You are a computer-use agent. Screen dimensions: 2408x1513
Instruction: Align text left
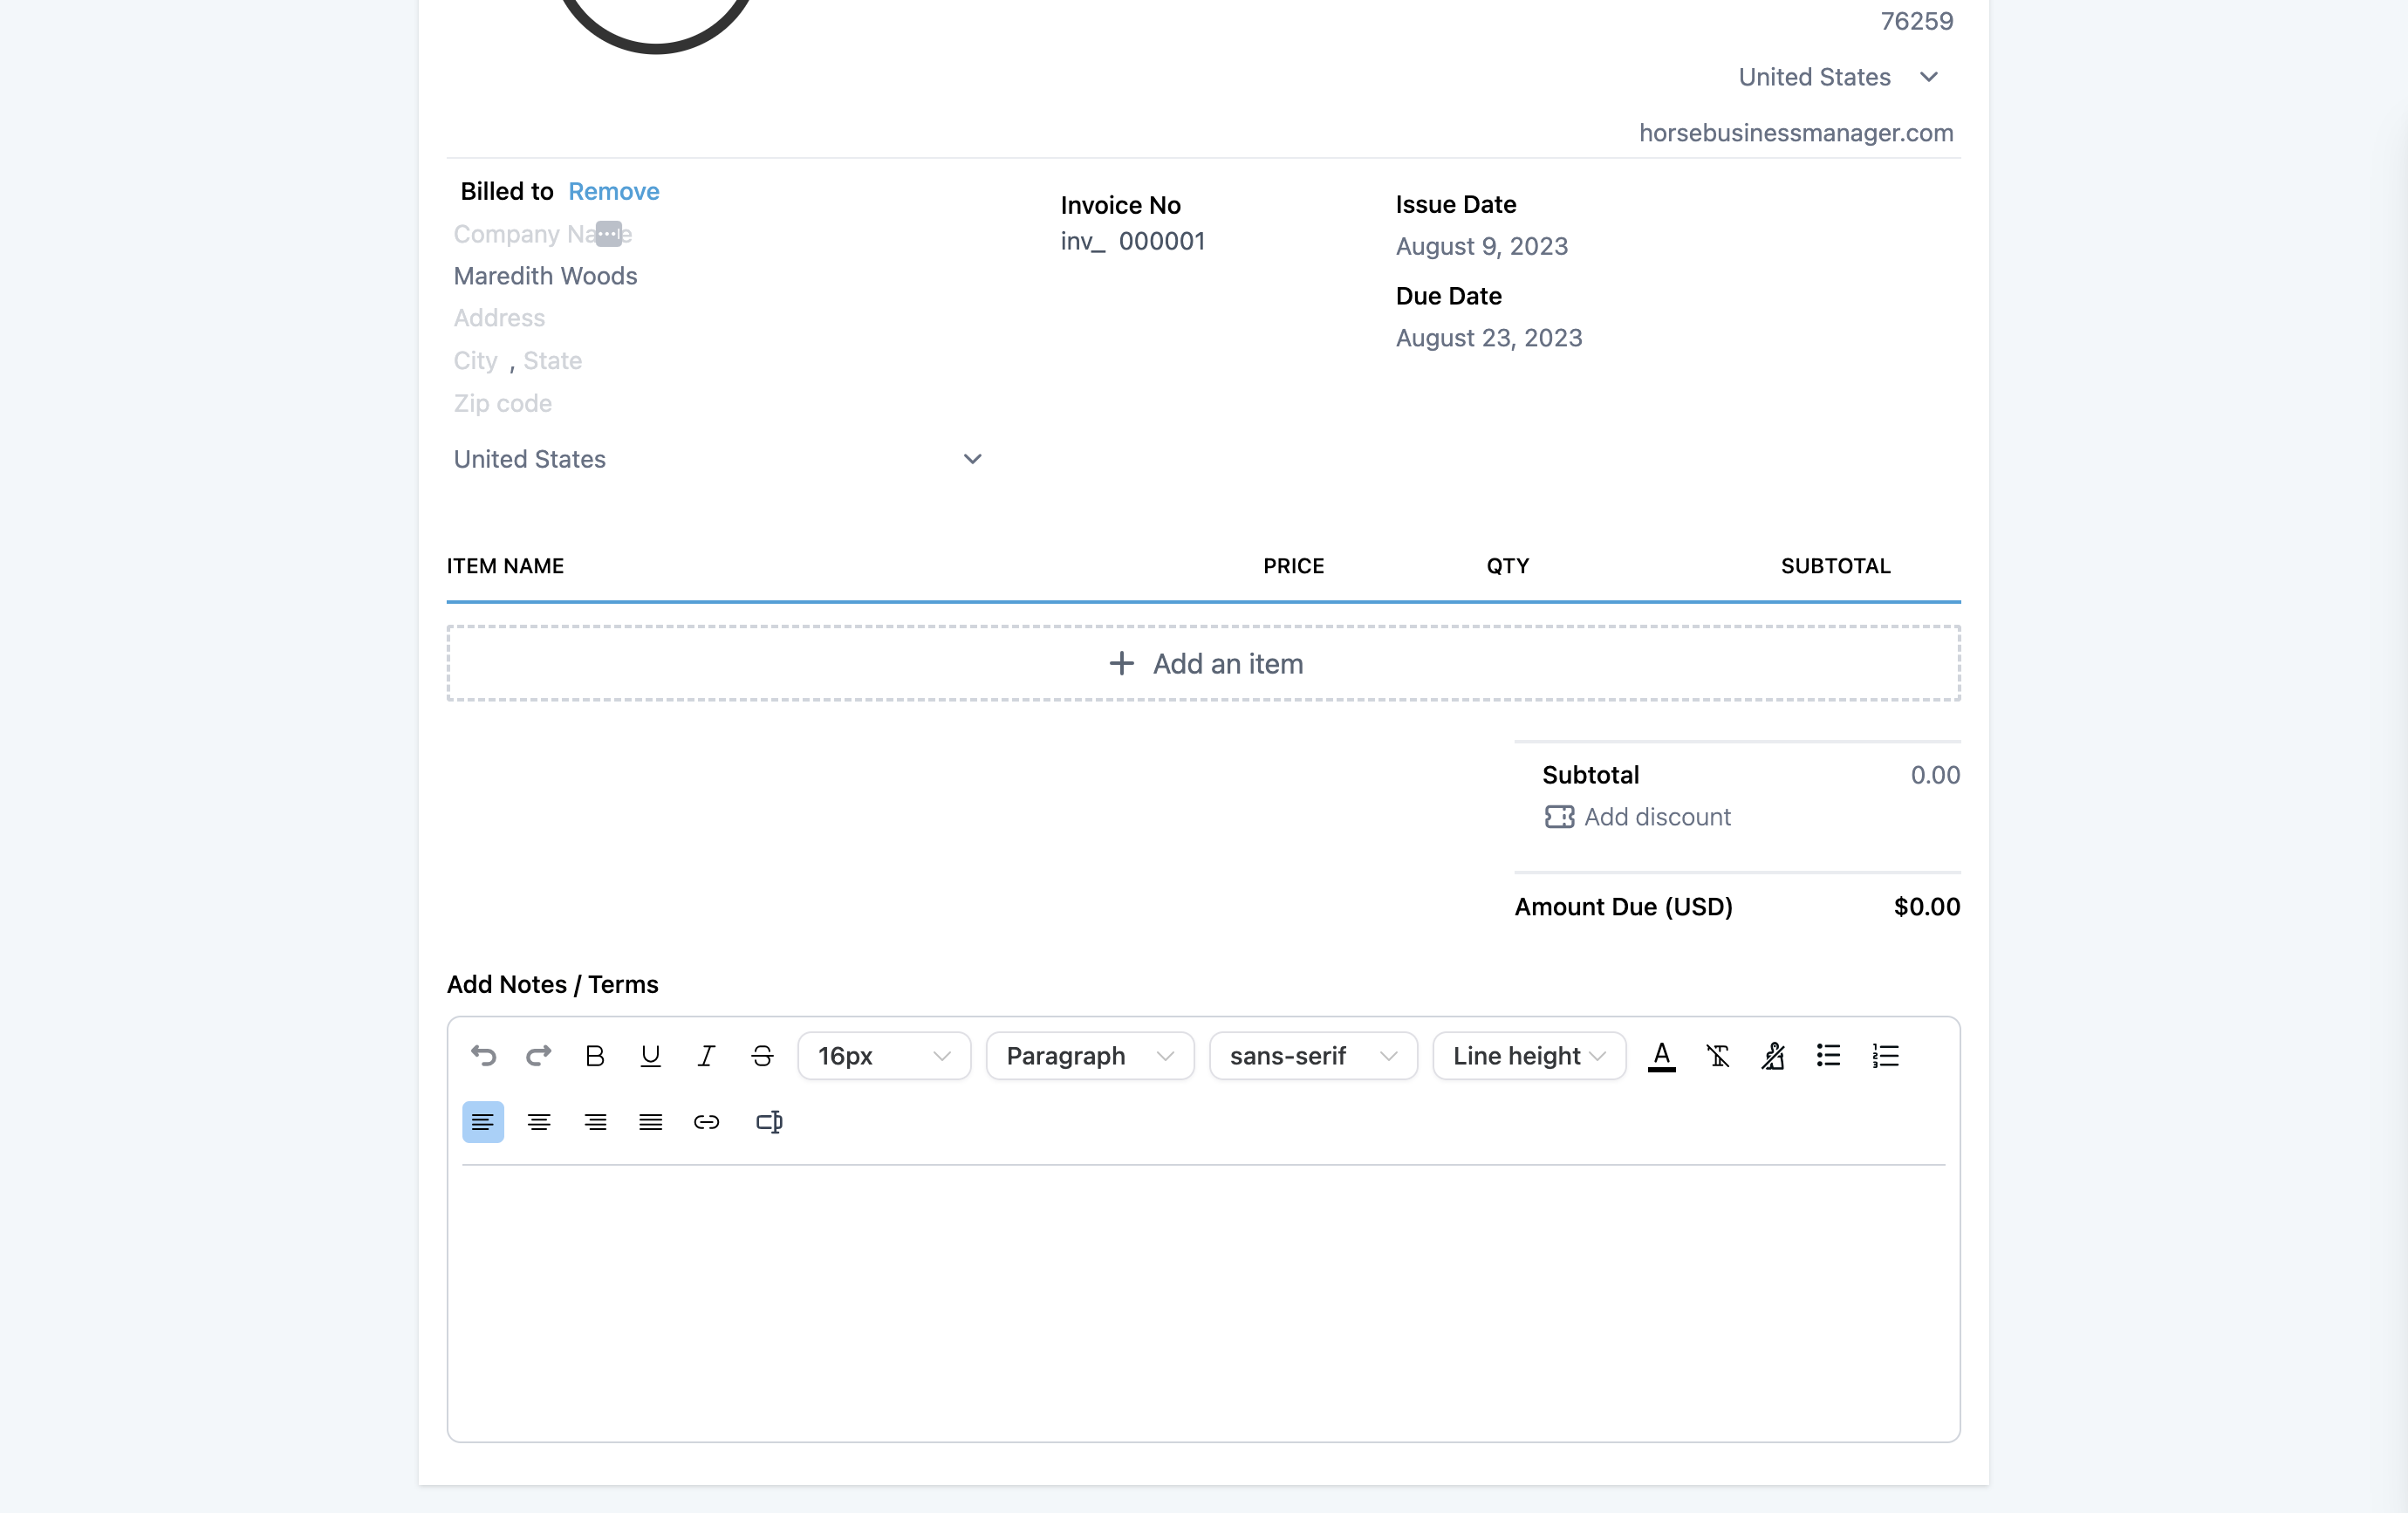point(483,1121)
